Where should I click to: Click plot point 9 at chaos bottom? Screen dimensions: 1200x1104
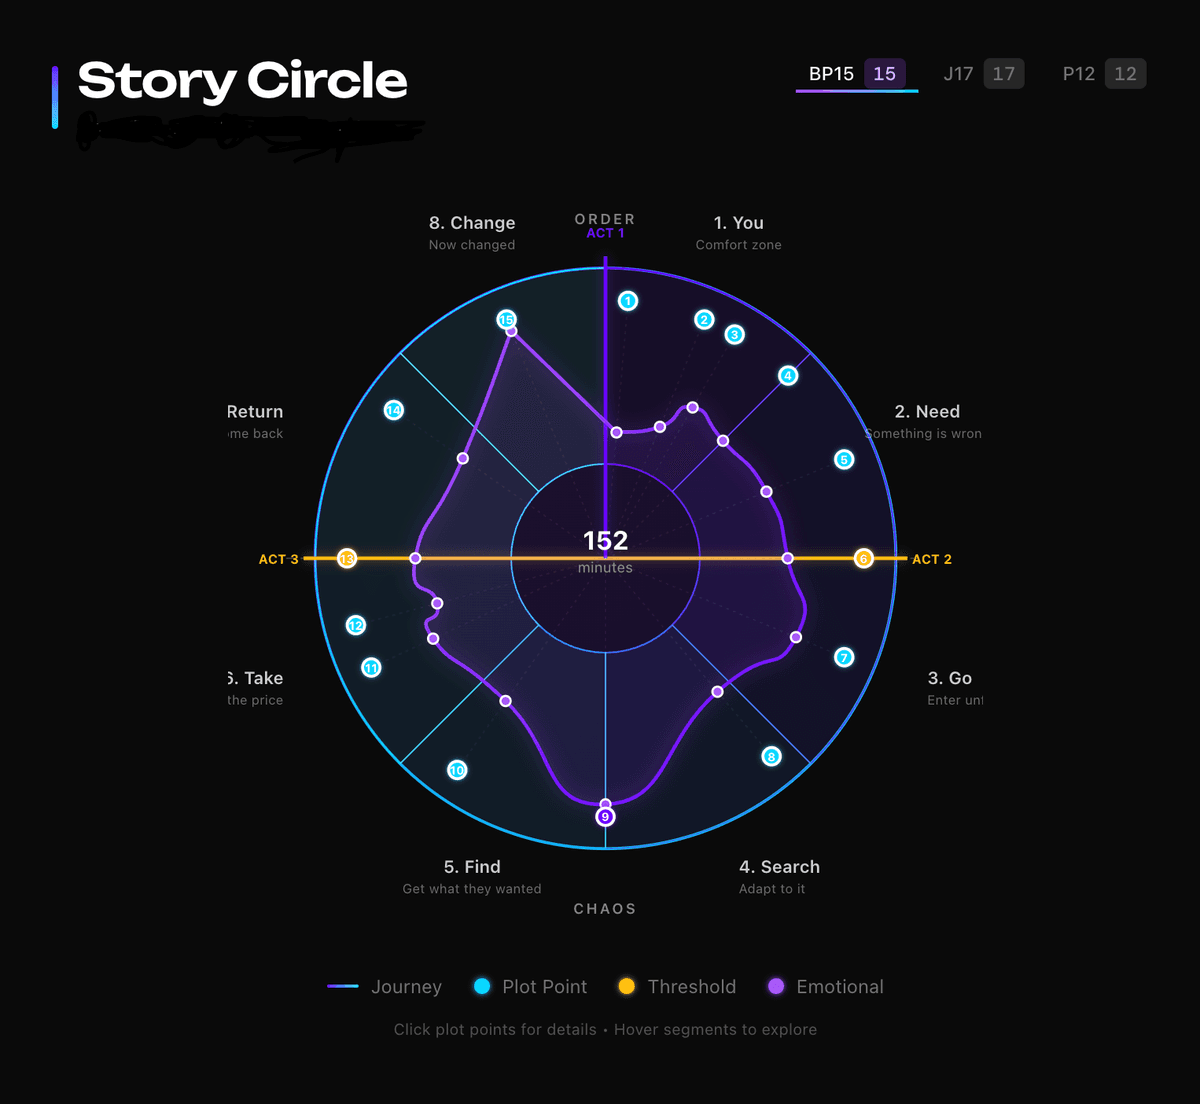(x=605, y=817)
